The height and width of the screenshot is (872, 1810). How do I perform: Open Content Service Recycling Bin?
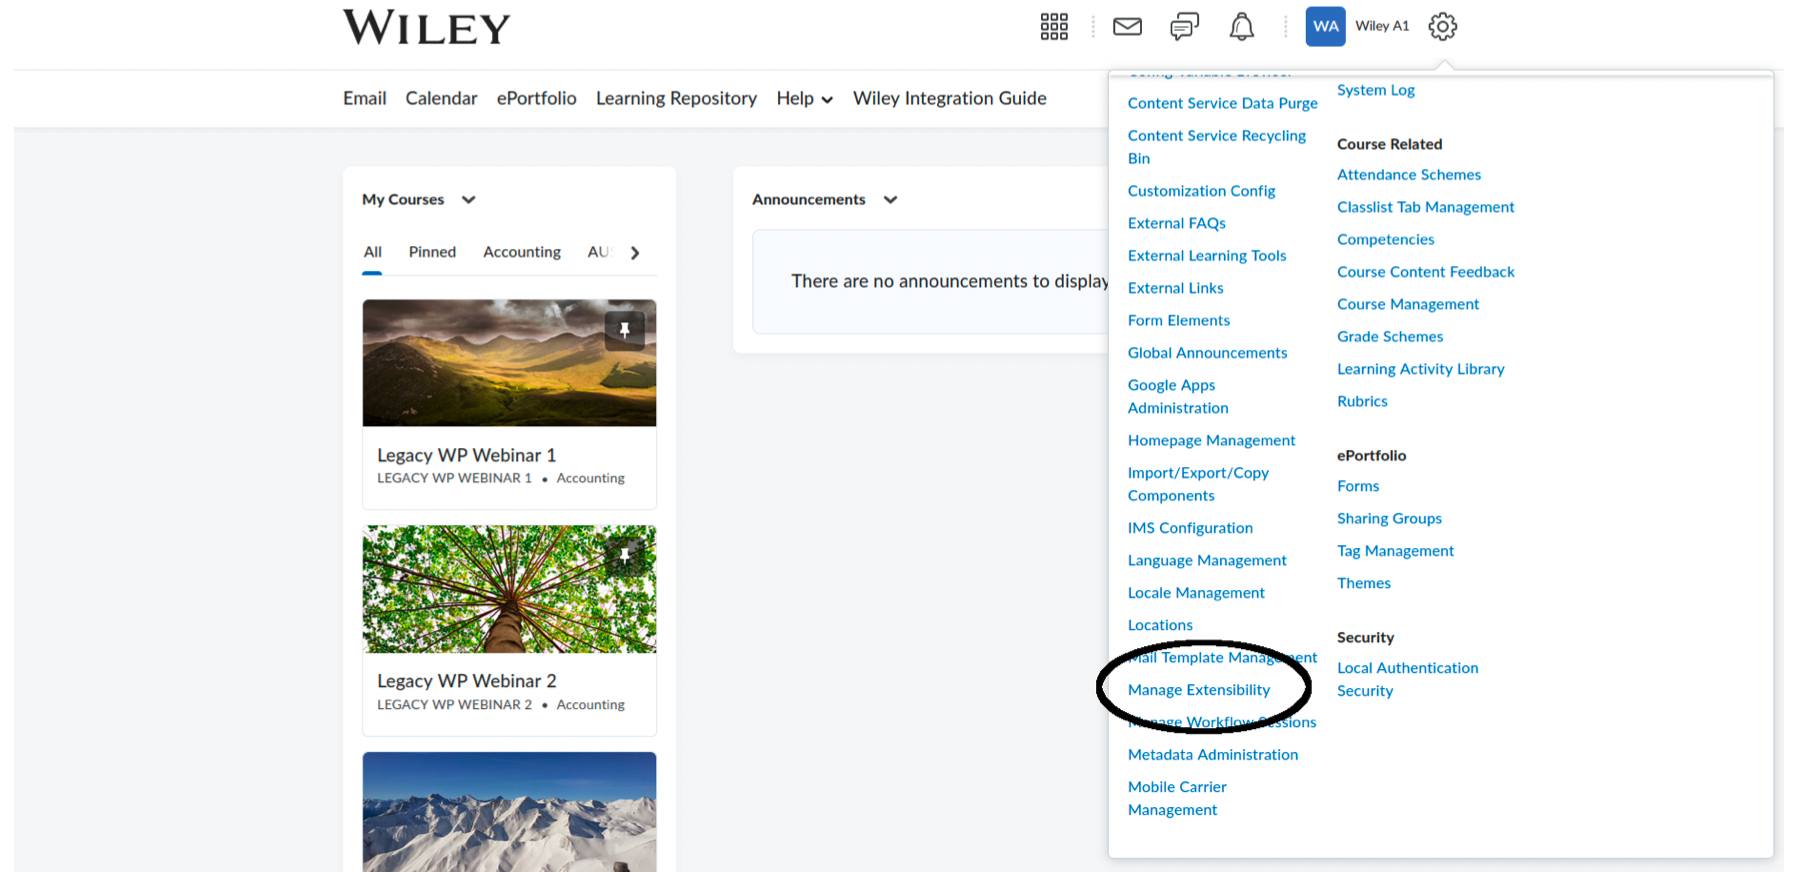coord(1217,147)
